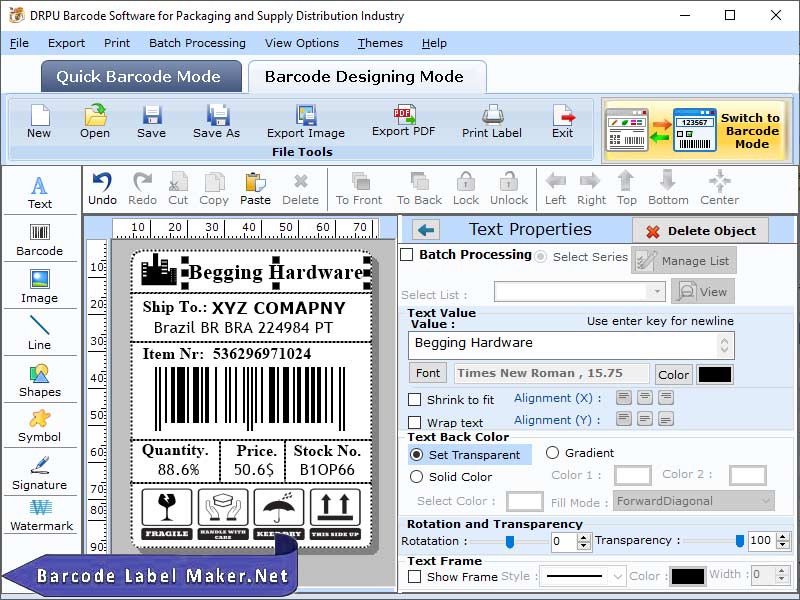800x600 pixels.
Task: Open the ForwardDiagonal Fill Mode dropdown
Action: click(x=693, y=501)
